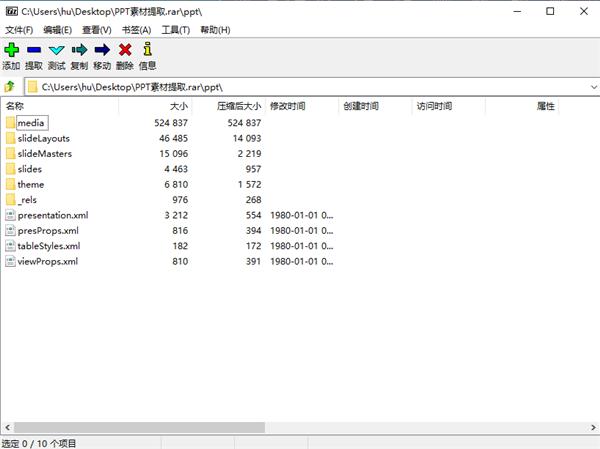Select the media folder
This screenshot has width=600, height=449.
(x=31, y=122)
